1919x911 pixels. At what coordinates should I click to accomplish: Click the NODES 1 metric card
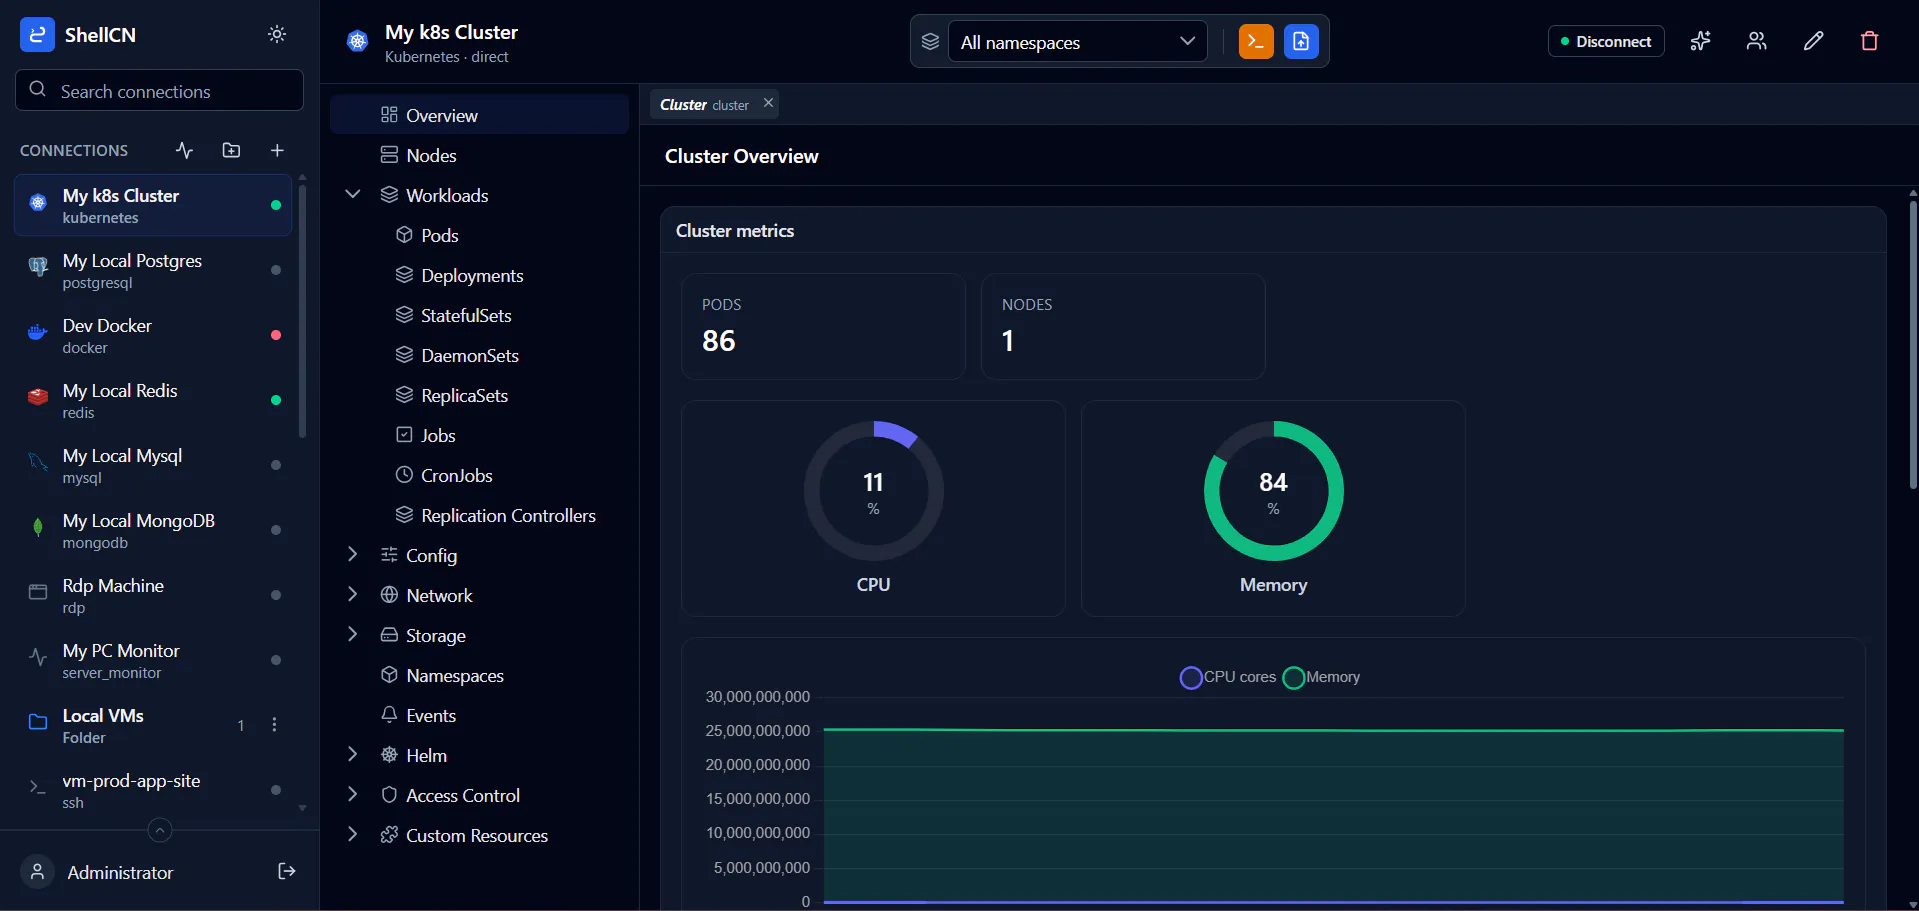pyautogui.click(x=1123, y=326)
